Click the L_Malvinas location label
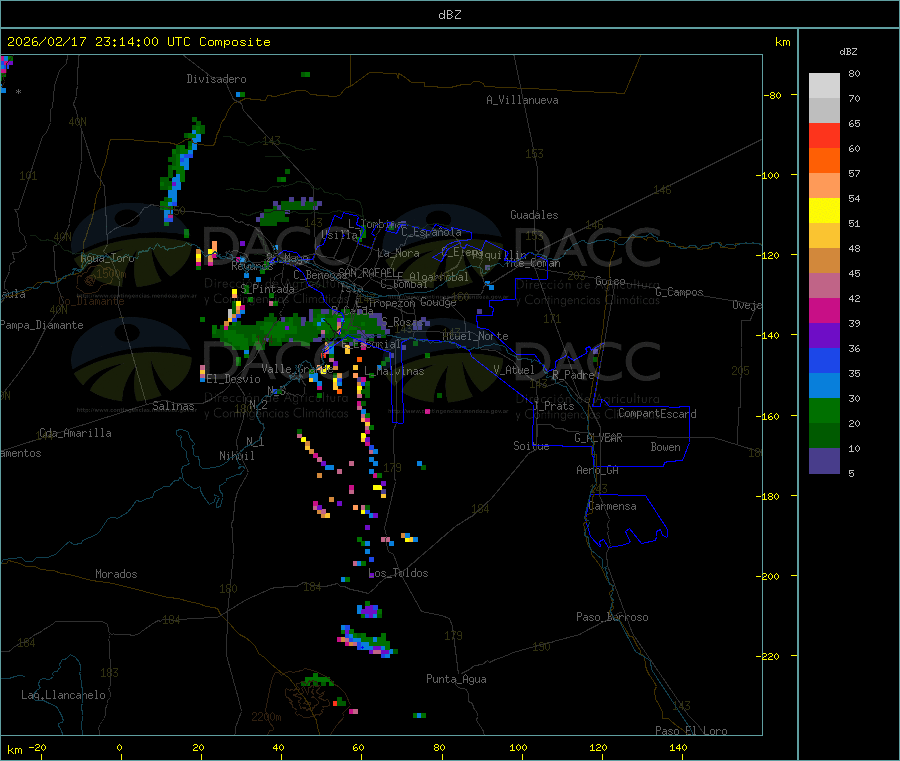The height and width of the screenshot is (761, 900). click(394, 371)
